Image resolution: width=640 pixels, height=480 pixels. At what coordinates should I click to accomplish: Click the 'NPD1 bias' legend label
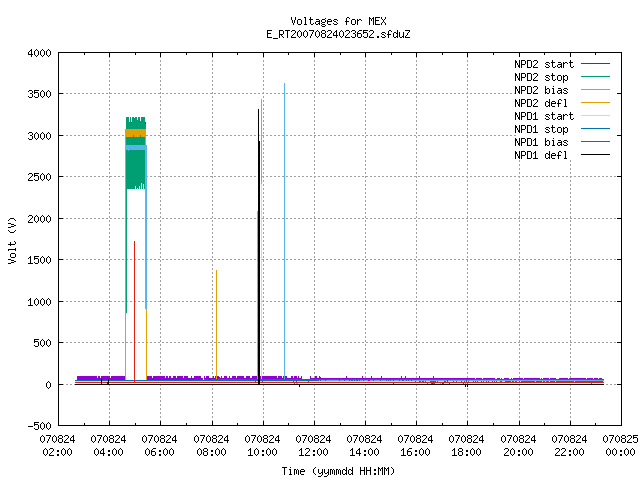point(541,142)
